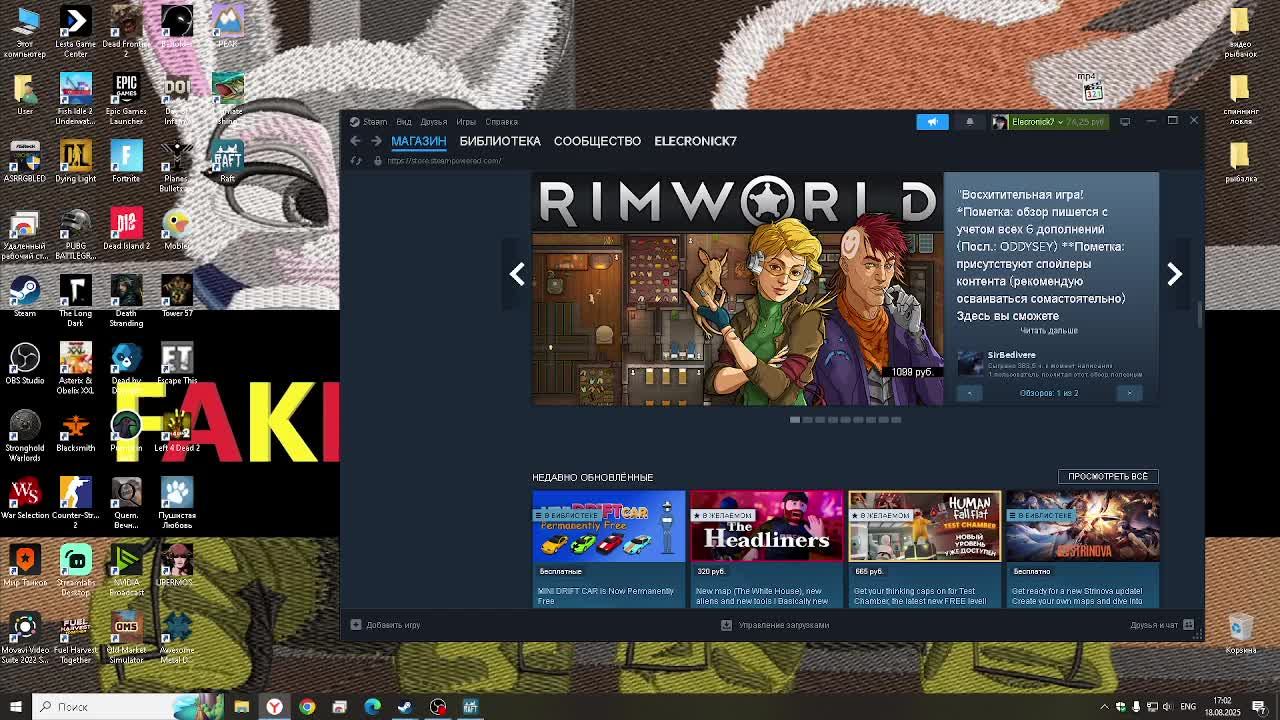
Task: Click the Steam store URL field
Action: (x=444, y=160)
